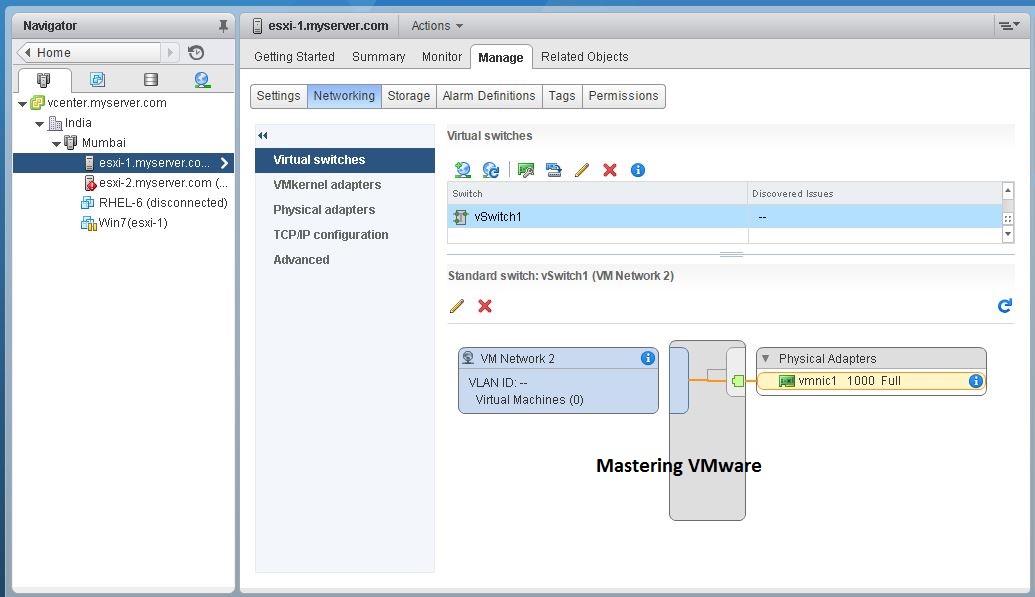Click Add host networking icon
This screenshot has width=1035, height=597.
click(463, 170)
